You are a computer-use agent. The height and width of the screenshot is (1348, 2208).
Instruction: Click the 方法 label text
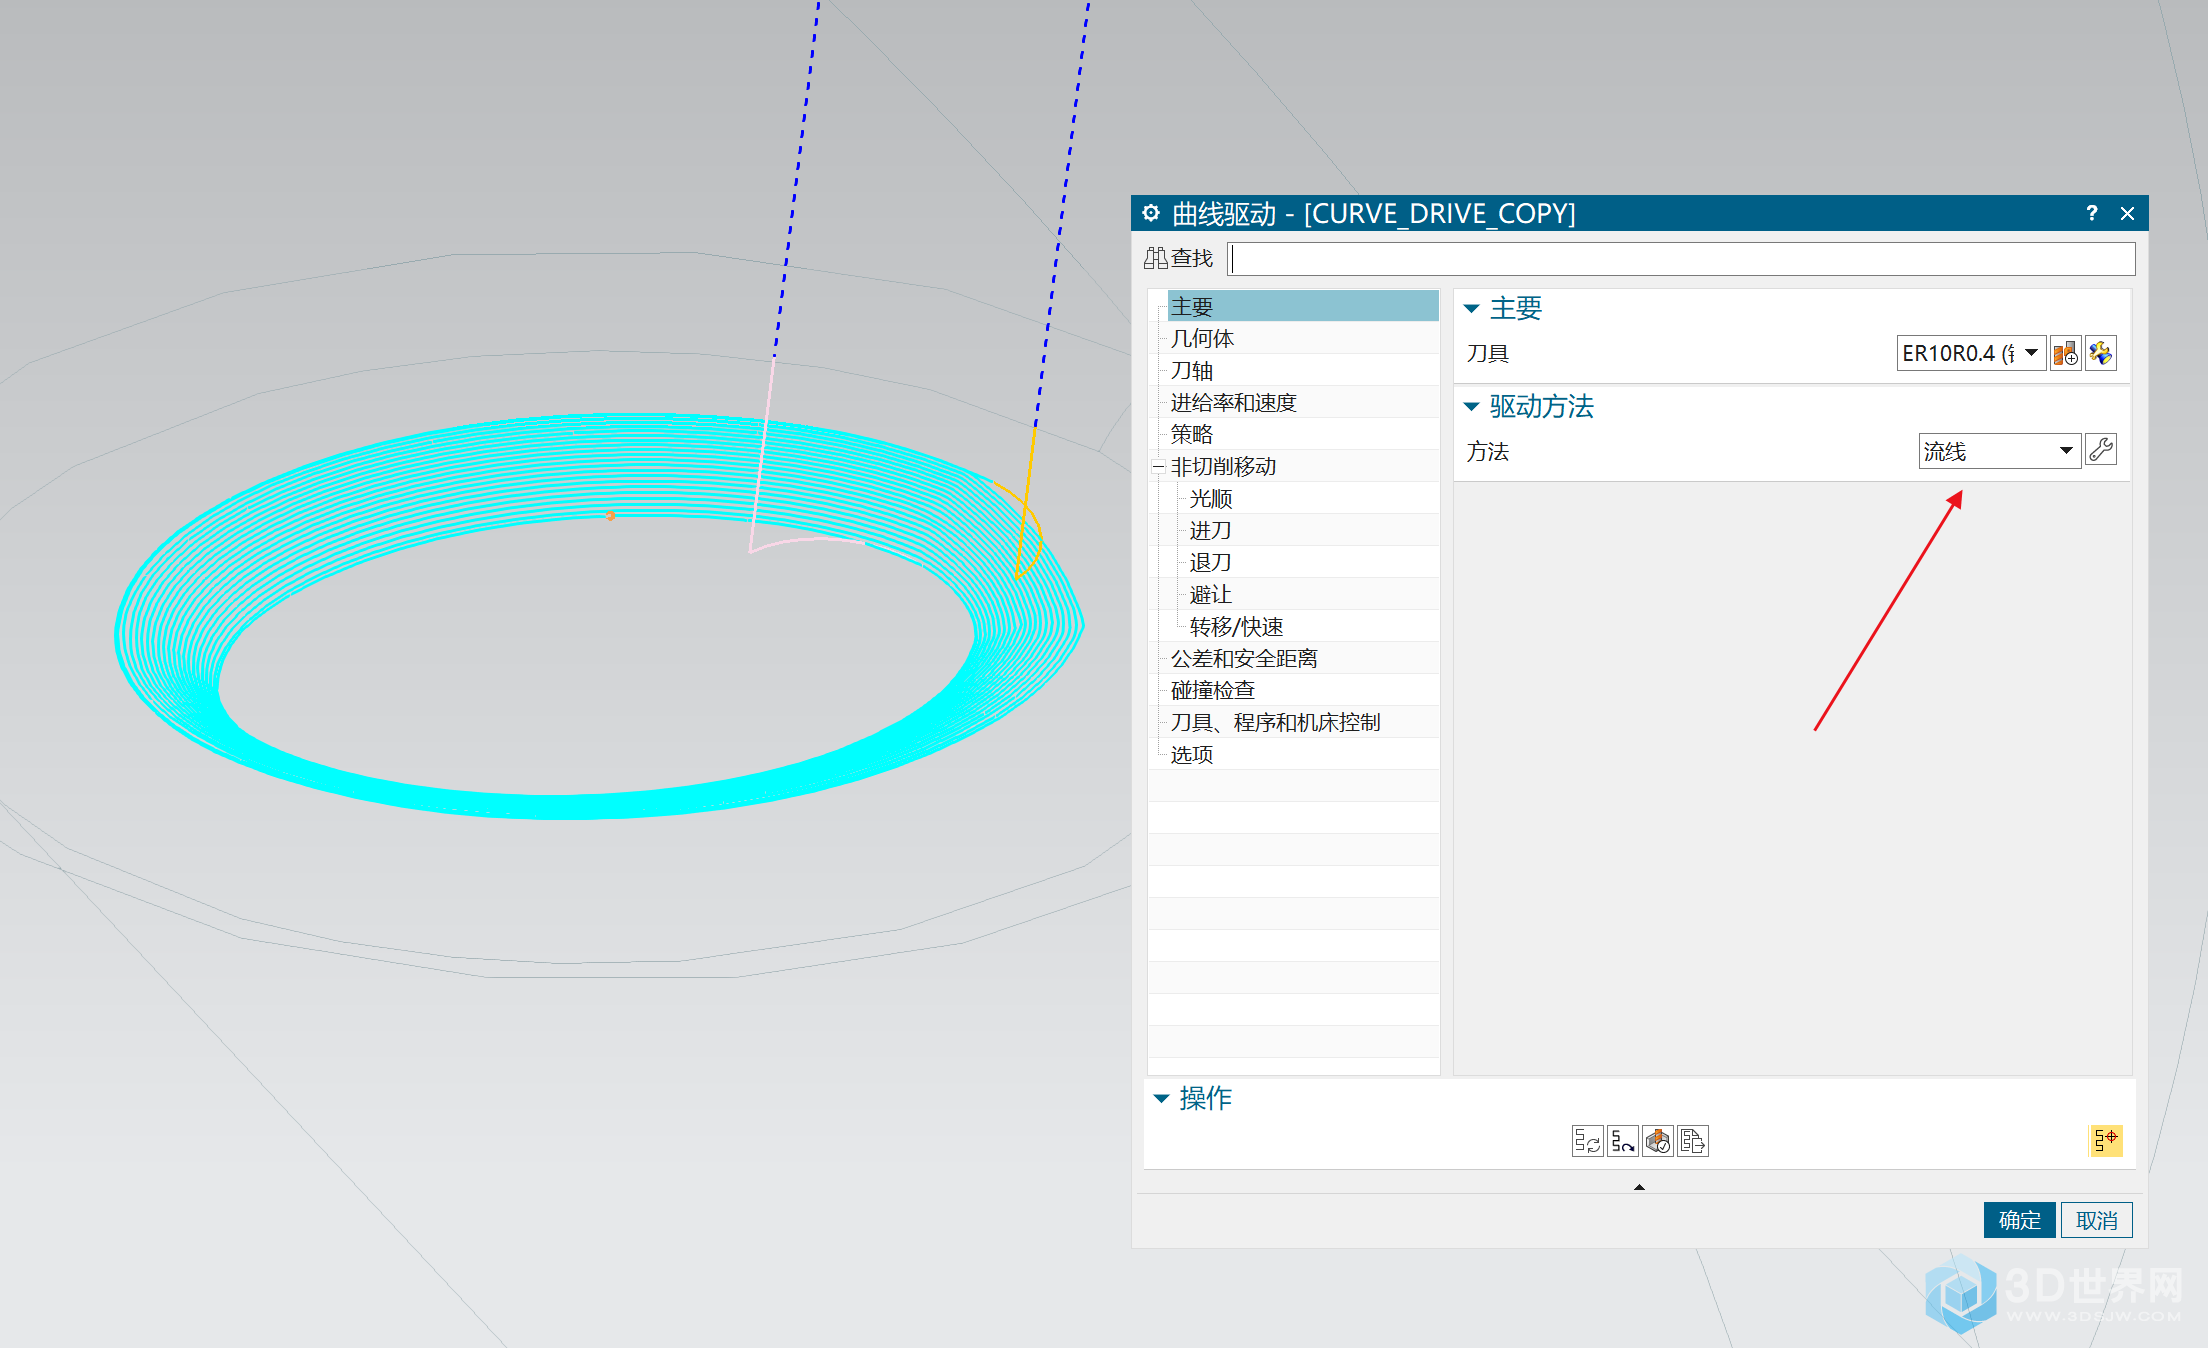coord(1487,451)
